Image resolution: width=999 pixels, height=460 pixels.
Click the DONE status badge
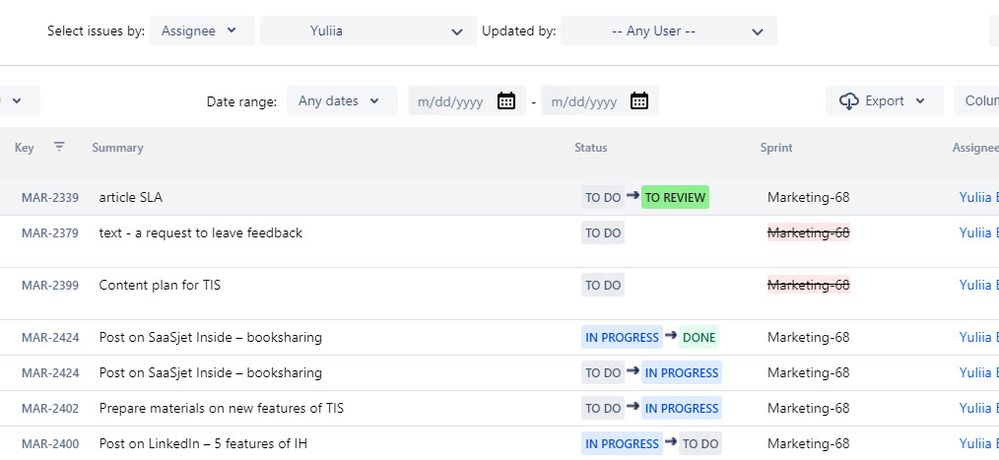pos(699,338)
